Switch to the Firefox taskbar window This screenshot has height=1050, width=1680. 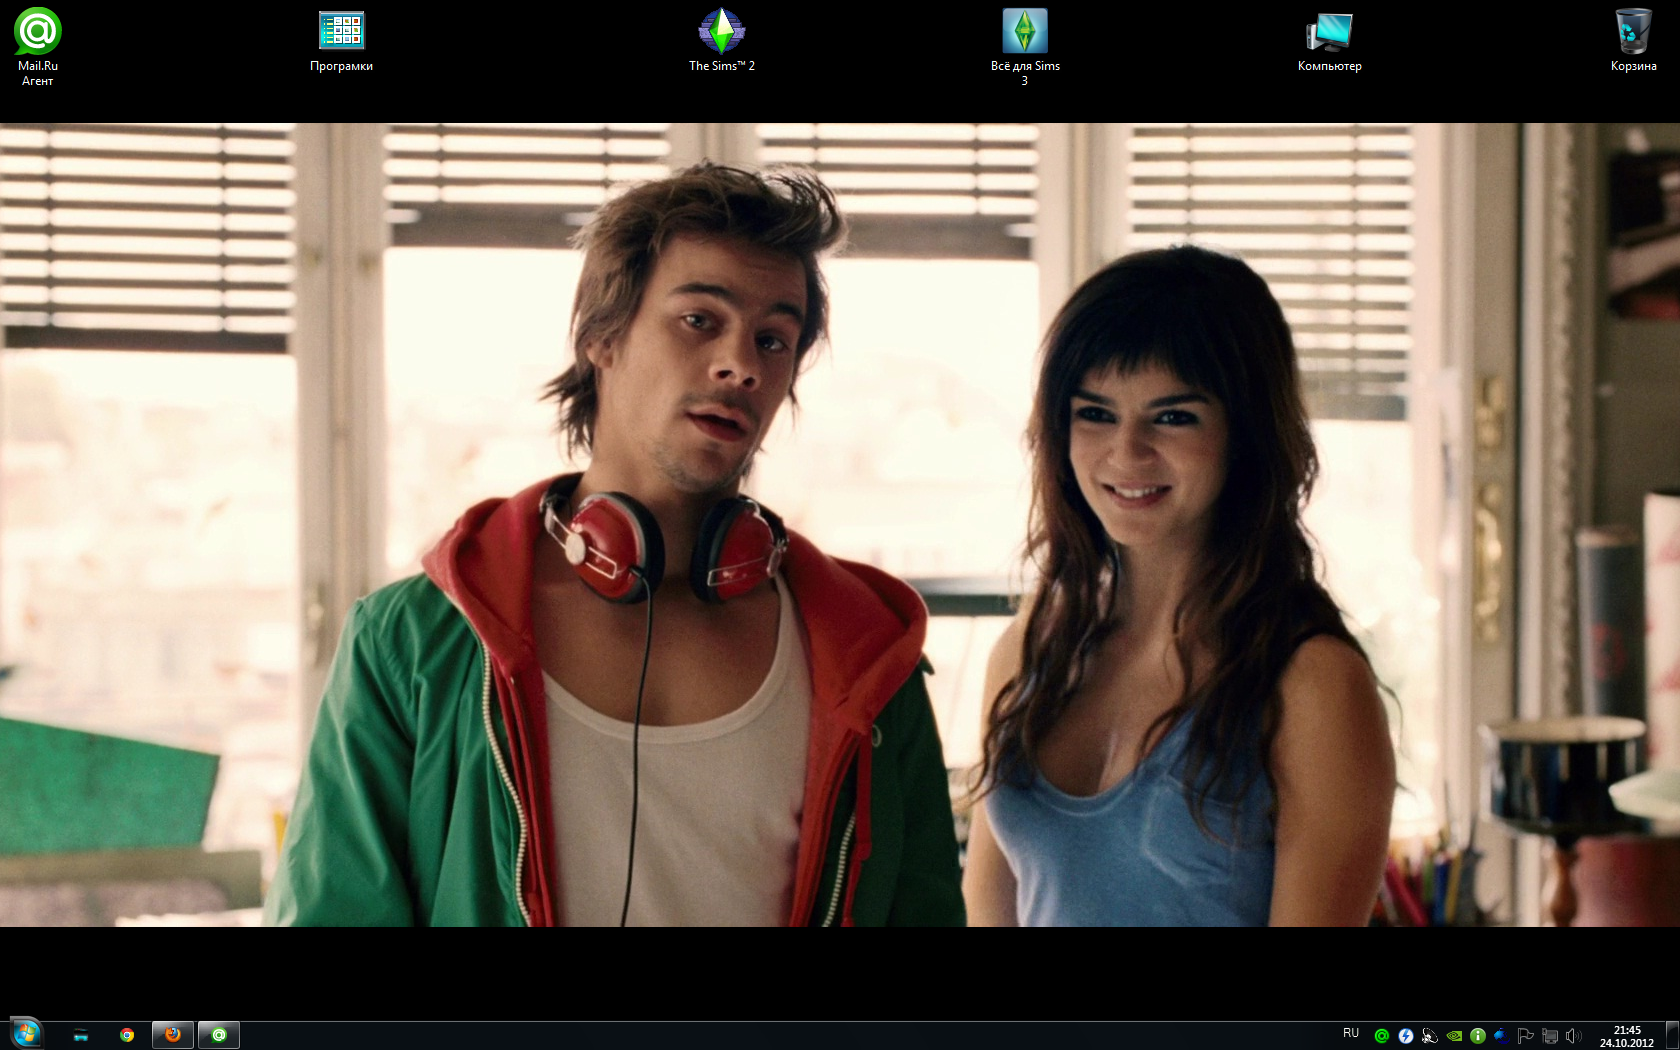tap(173, 1035)
